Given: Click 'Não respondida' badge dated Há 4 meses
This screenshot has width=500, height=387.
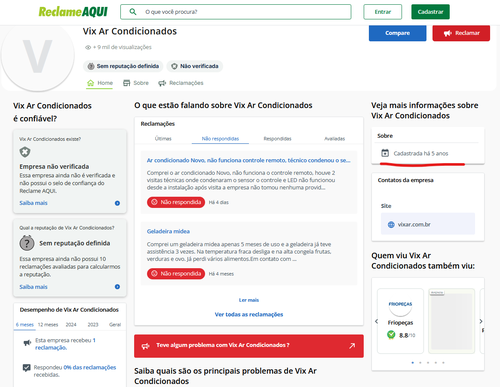Looking at the screenshot, I should (176, 274).
